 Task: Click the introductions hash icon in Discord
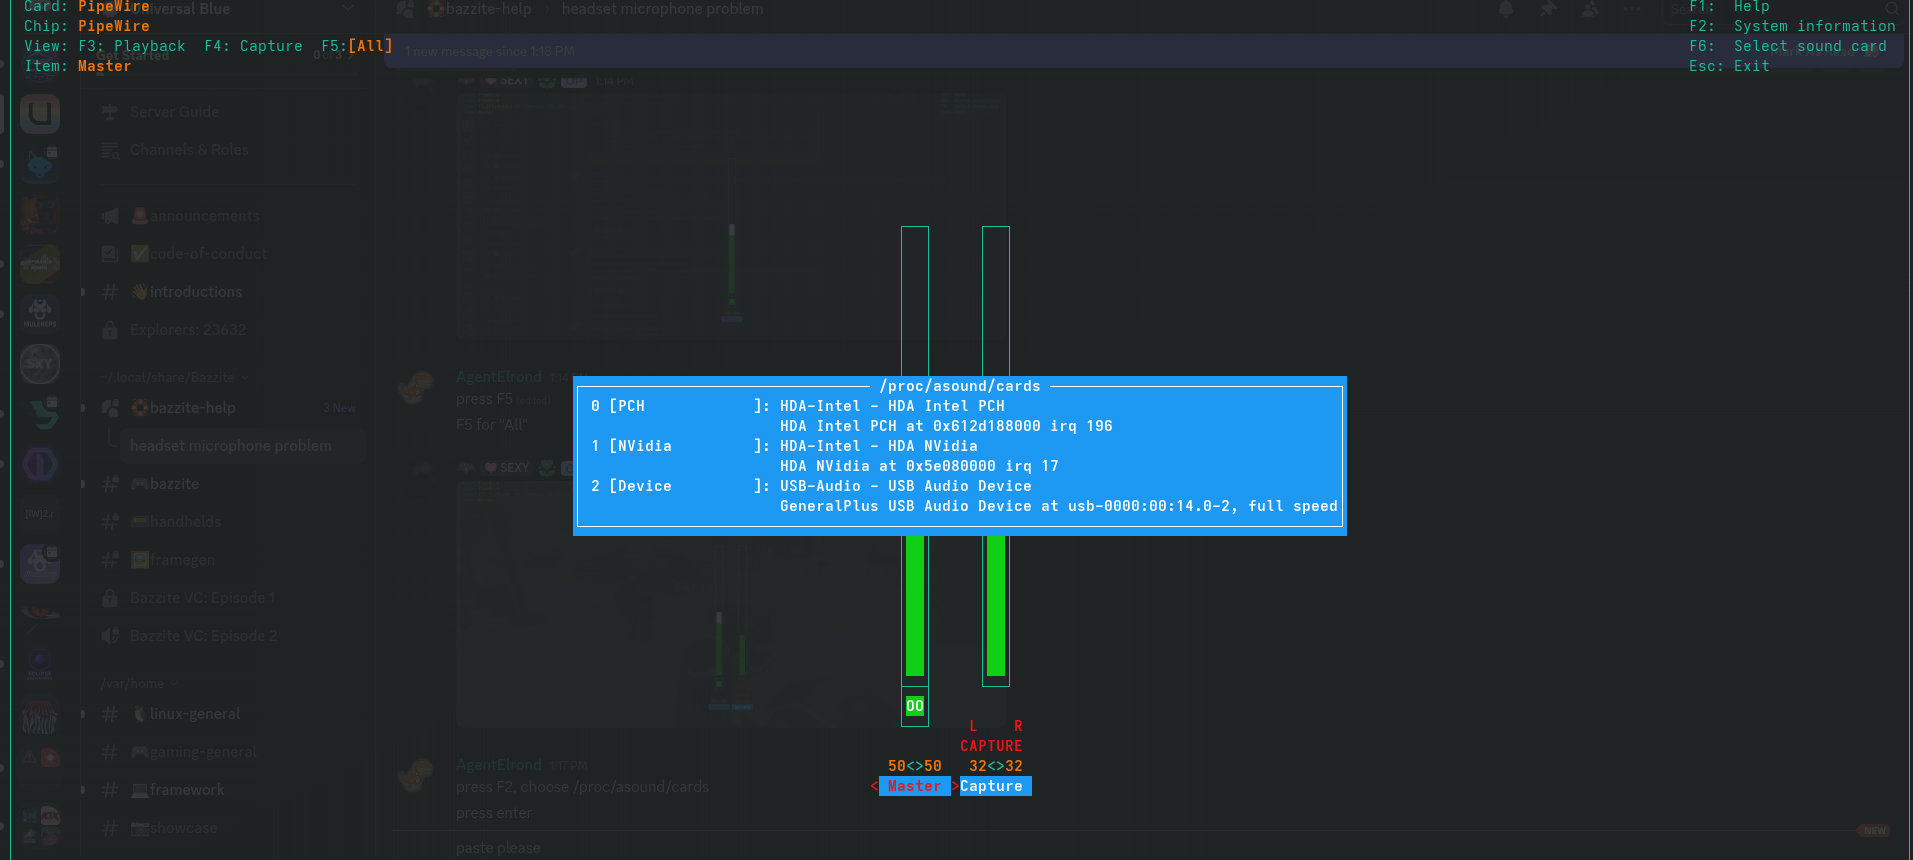pos(110,292)
